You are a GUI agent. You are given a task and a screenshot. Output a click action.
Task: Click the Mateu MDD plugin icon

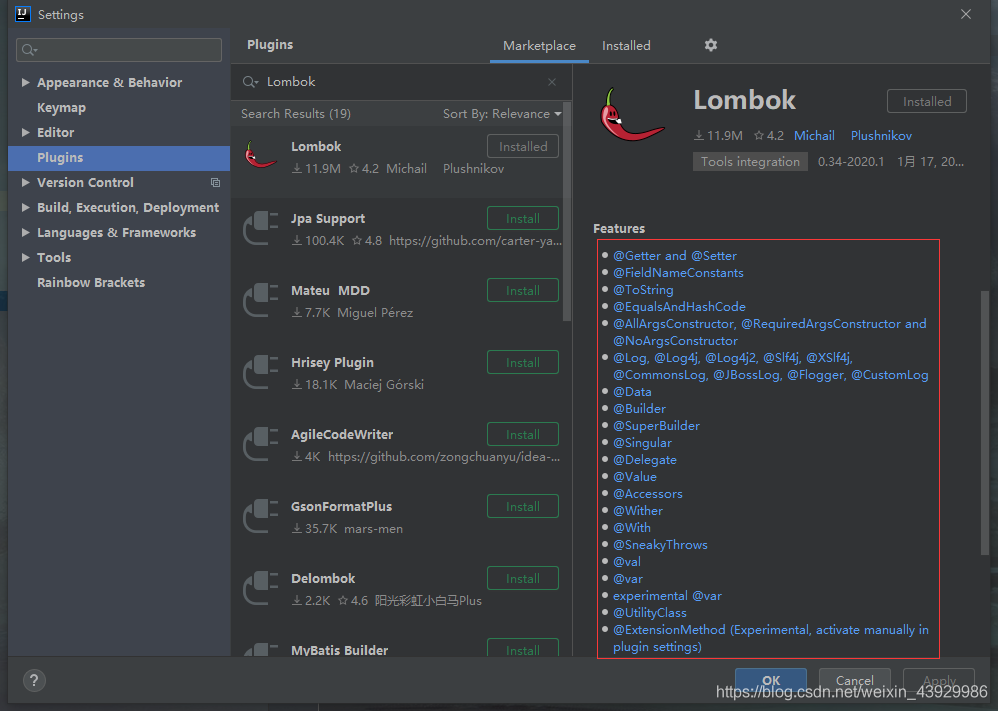(x=261, y=300)
